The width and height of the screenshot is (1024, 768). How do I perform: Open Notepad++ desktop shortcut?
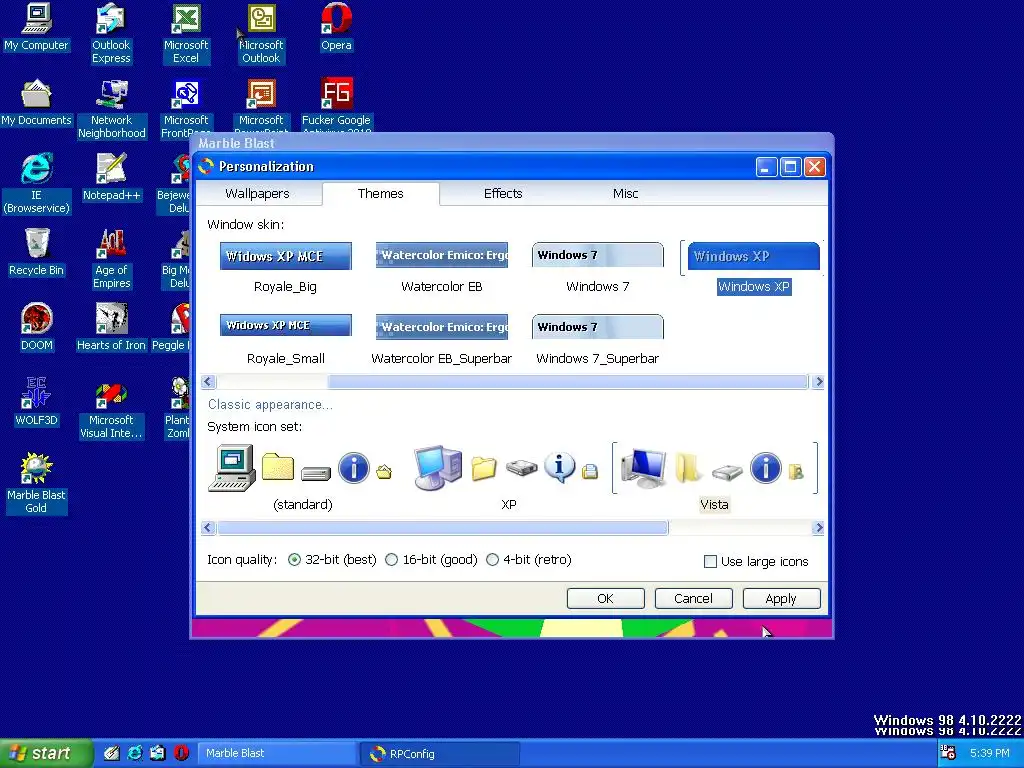pos(111,178)
